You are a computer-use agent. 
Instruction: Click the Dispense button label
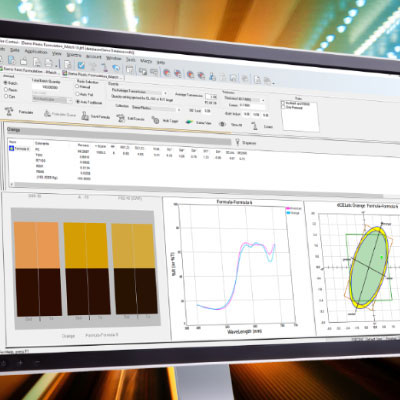[249, 143]
